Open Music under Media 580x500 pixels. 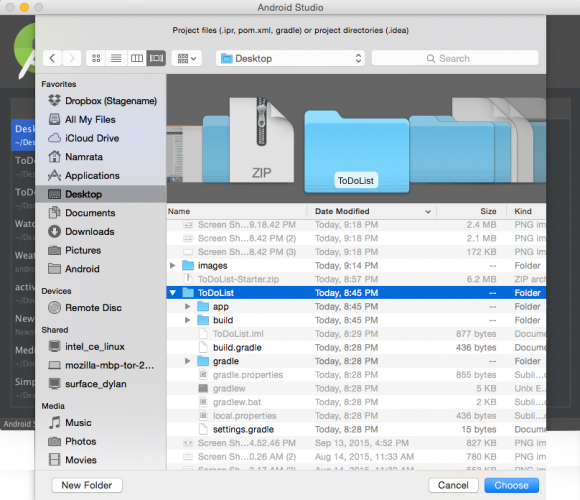point(101,423)
